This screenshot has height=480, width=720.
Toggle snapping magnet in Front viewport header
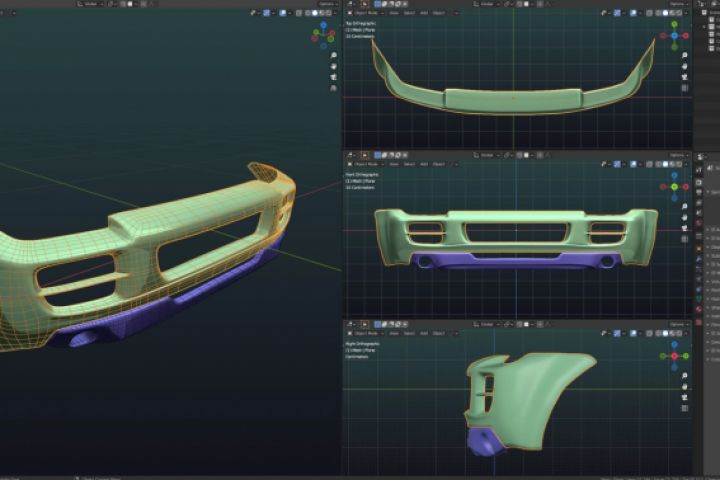click(x=519, y=155)
